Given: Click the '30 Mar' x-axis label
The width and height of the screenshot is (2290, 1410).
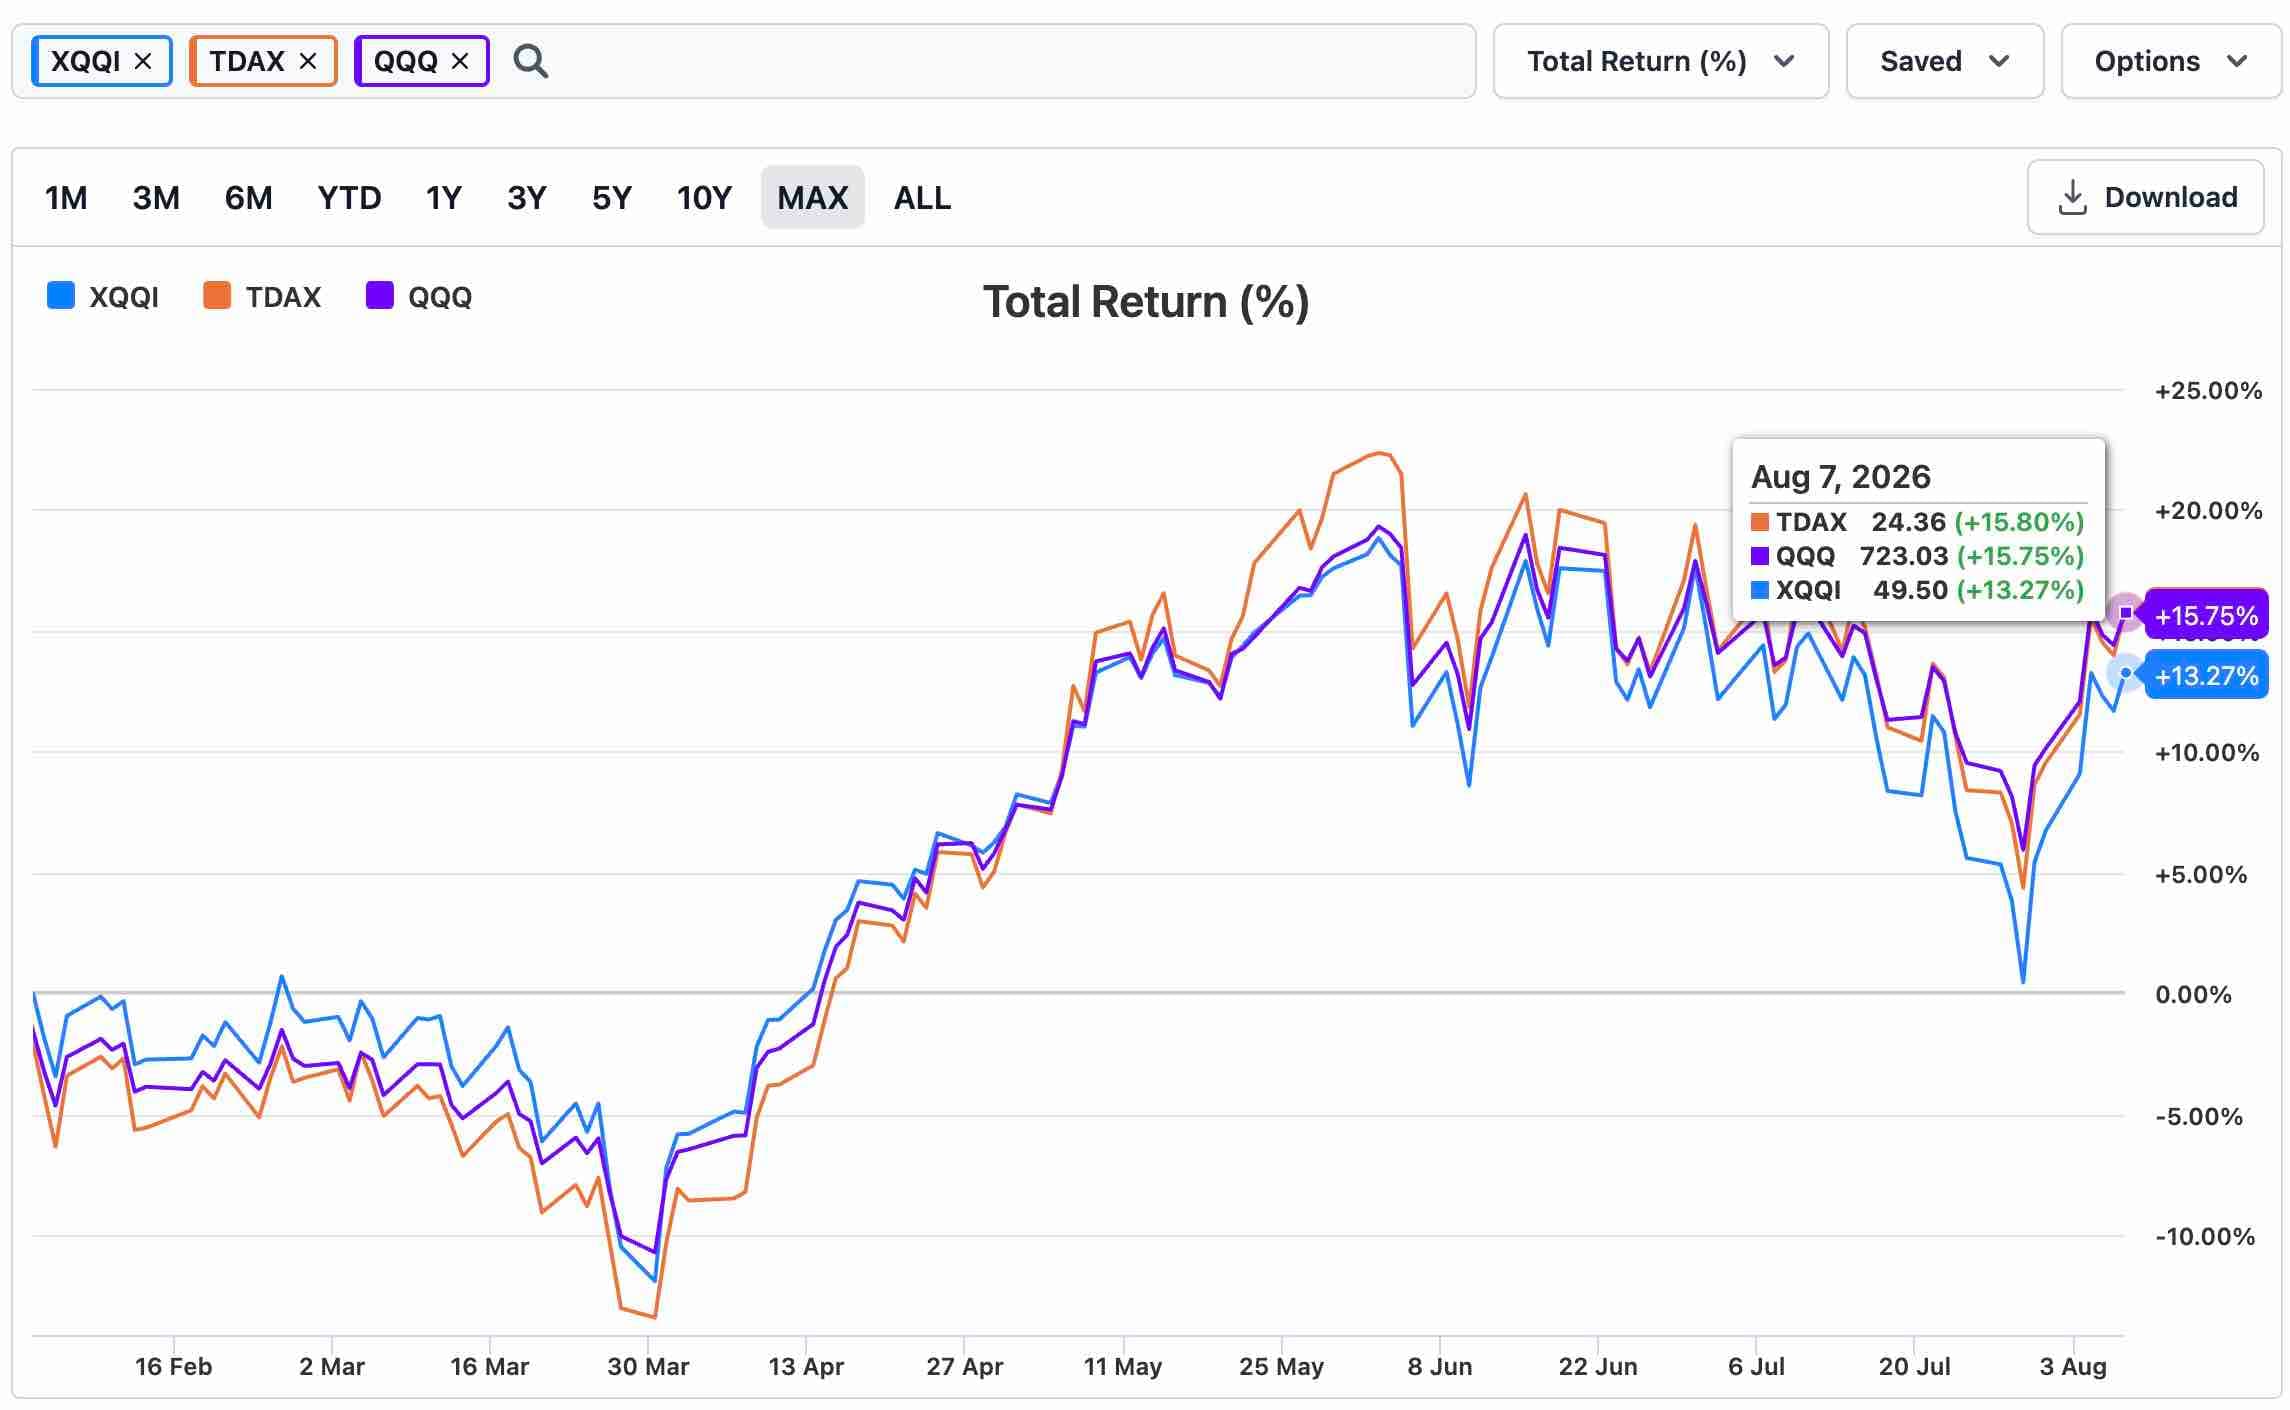Looking at the screenshot, I should pos(648,1366).
